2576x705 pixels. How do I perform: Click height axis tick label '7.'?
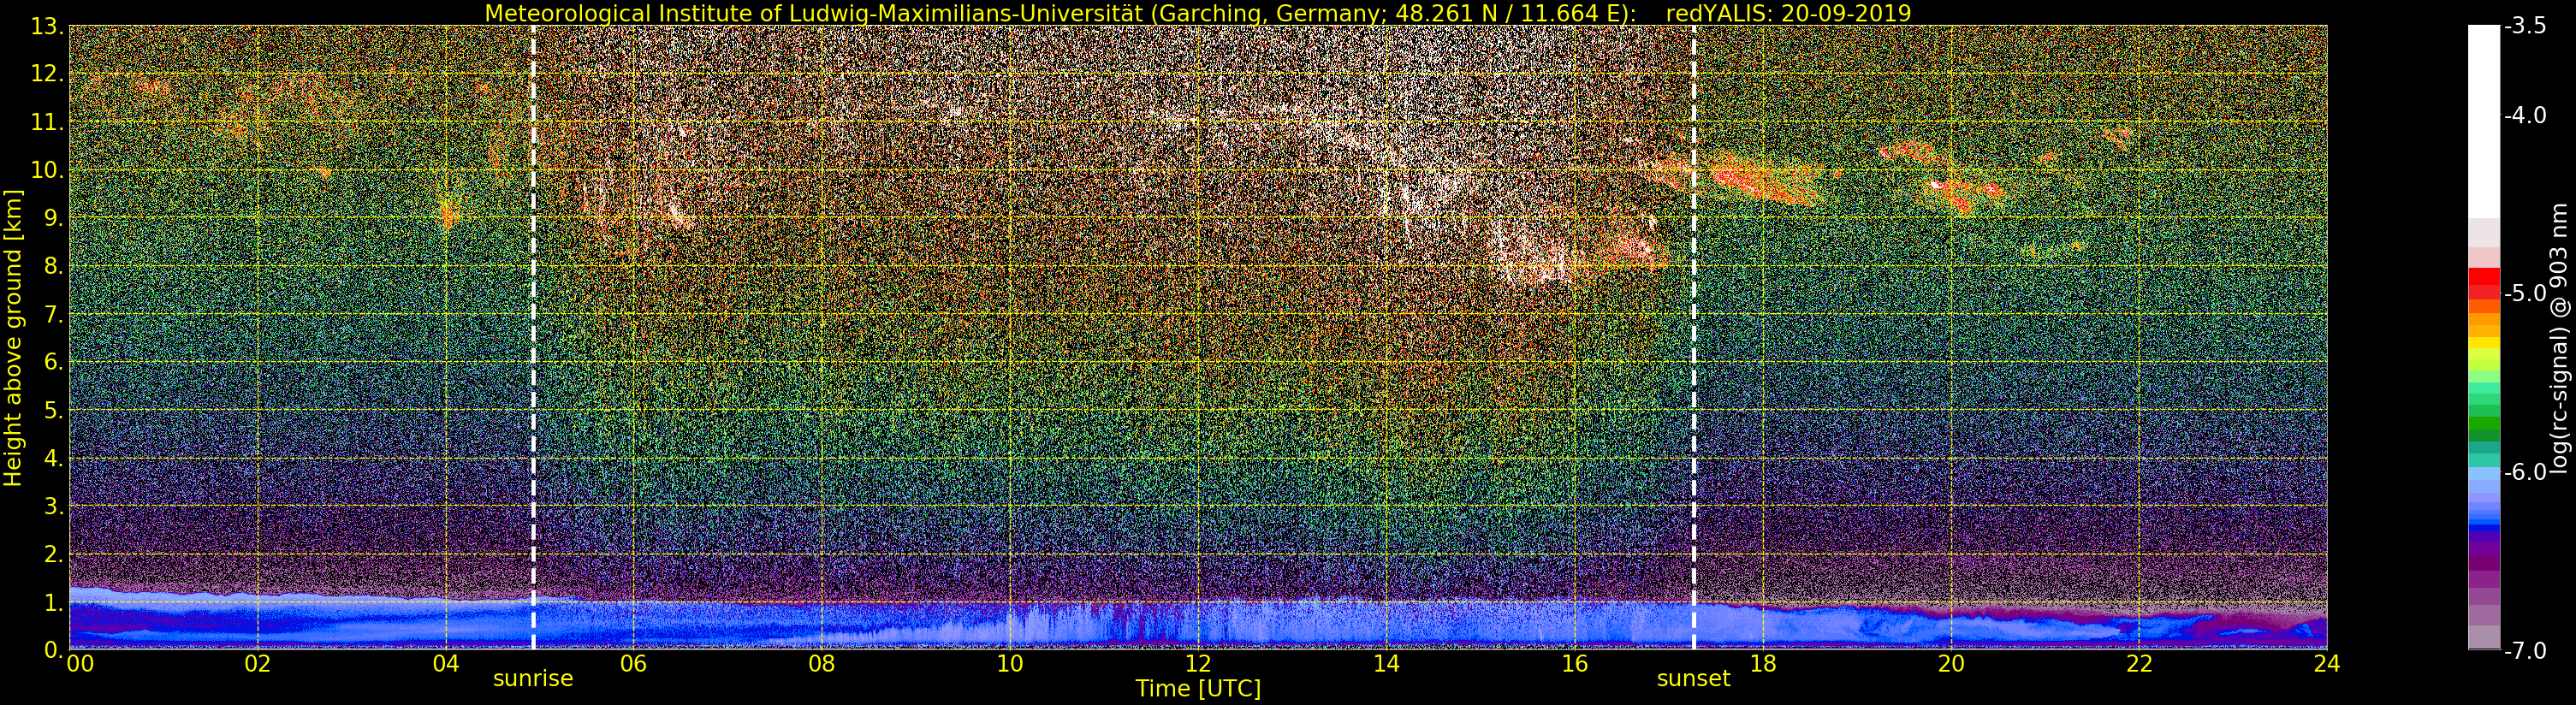pos(54,314)
